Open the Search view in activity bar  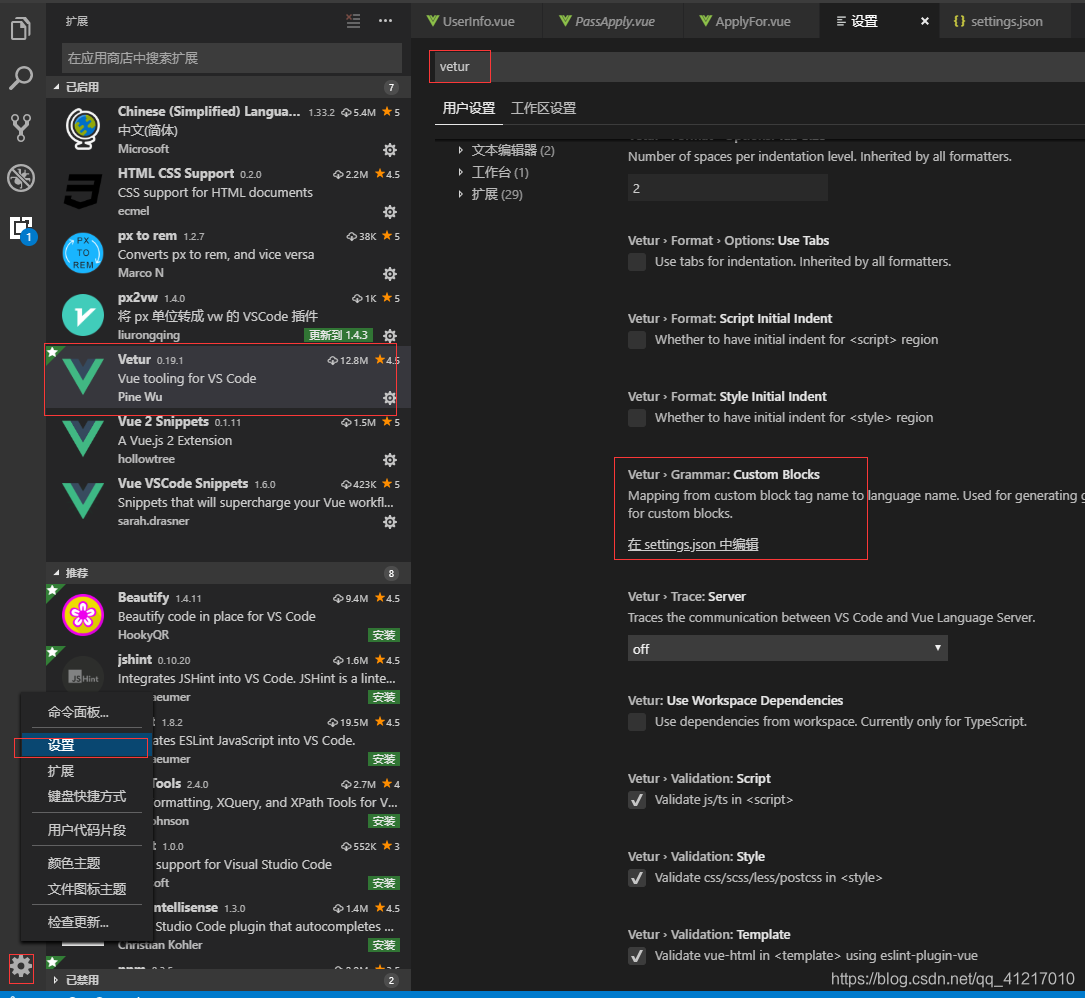pyautogui.click(x=21, y=78)
